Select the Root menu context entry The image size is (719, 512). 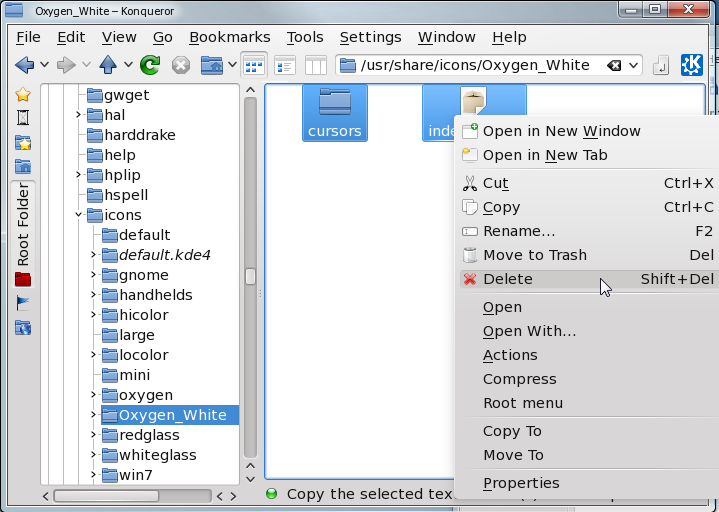589,403
